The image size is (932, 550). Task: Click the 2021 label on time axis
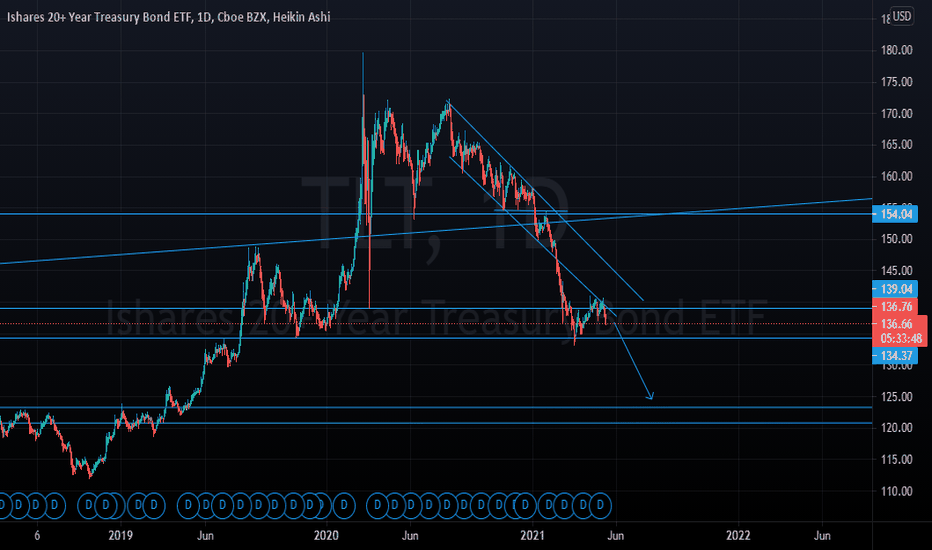pyautogui.click(x=532, y=536)
